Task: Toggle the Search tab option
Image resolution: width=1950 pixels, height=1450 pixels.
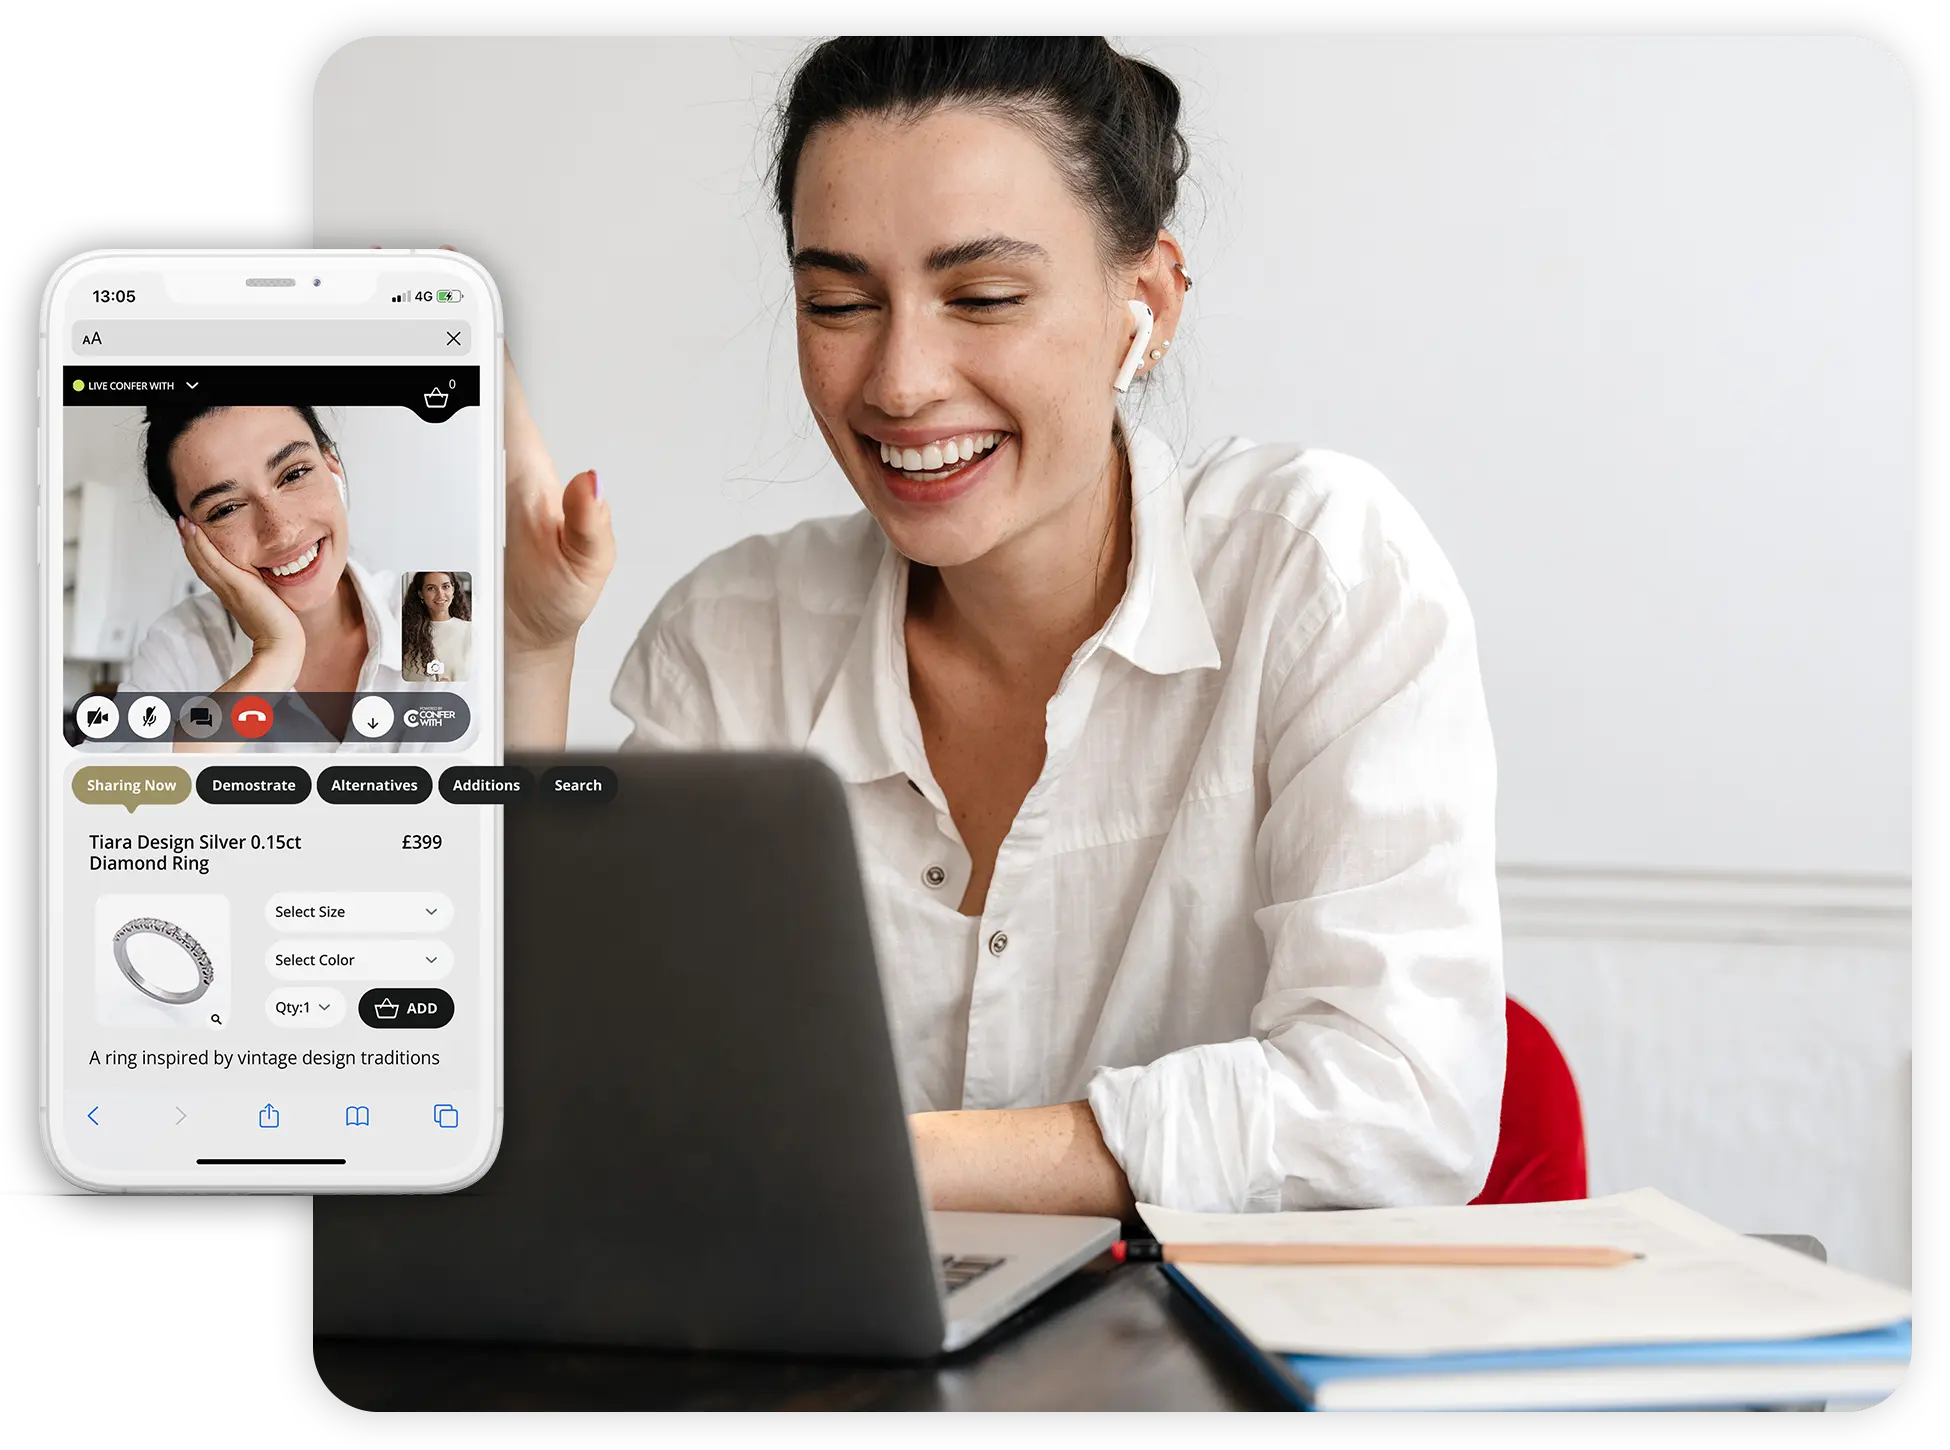Action: pos(576,784)
